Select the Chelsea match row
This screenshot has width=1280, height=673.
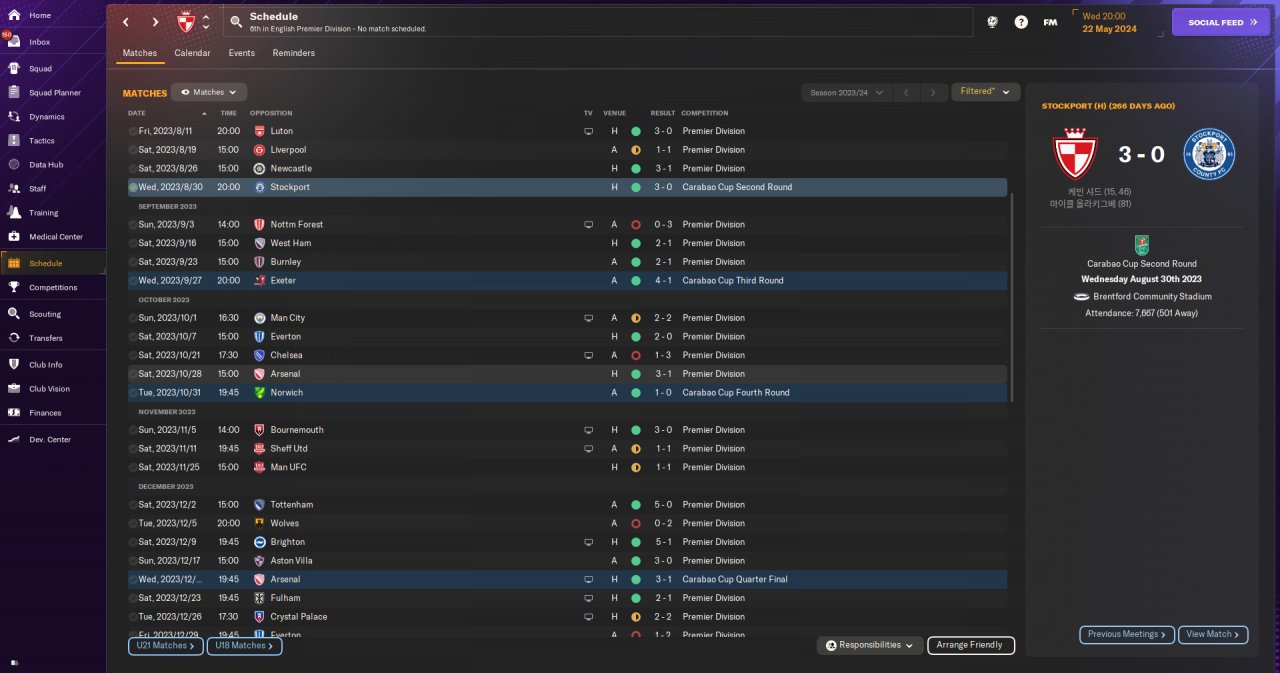(x=566, y=355)
